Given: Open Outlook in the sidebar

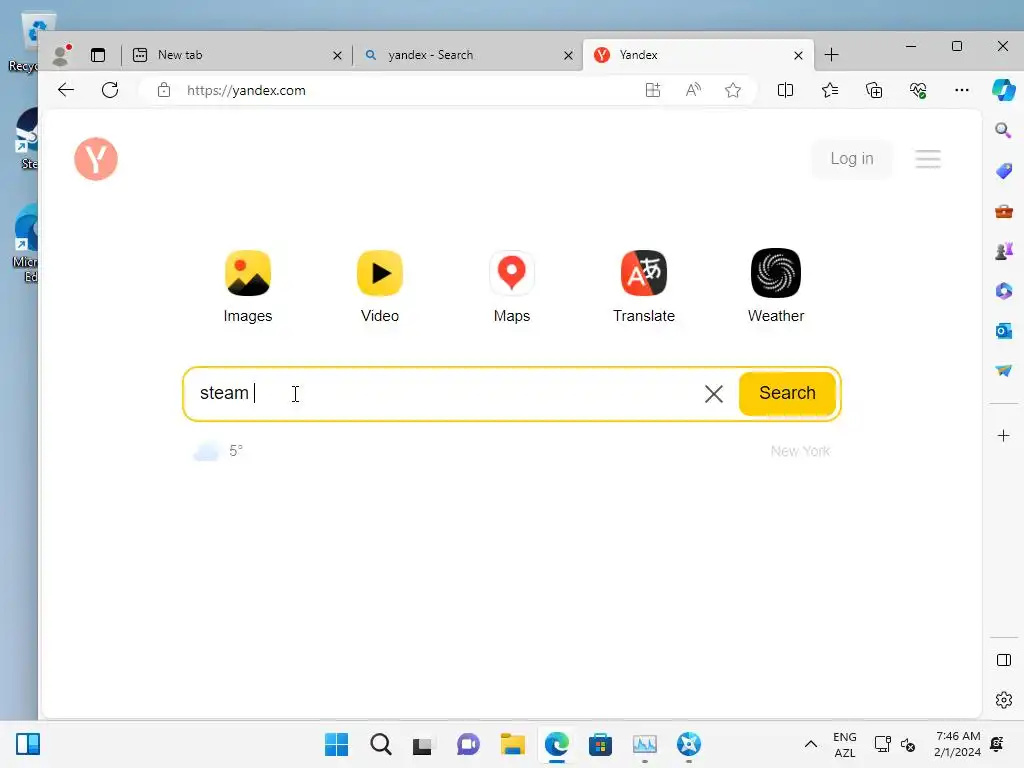Looking at the screenshot, I should click(1004, 330).
